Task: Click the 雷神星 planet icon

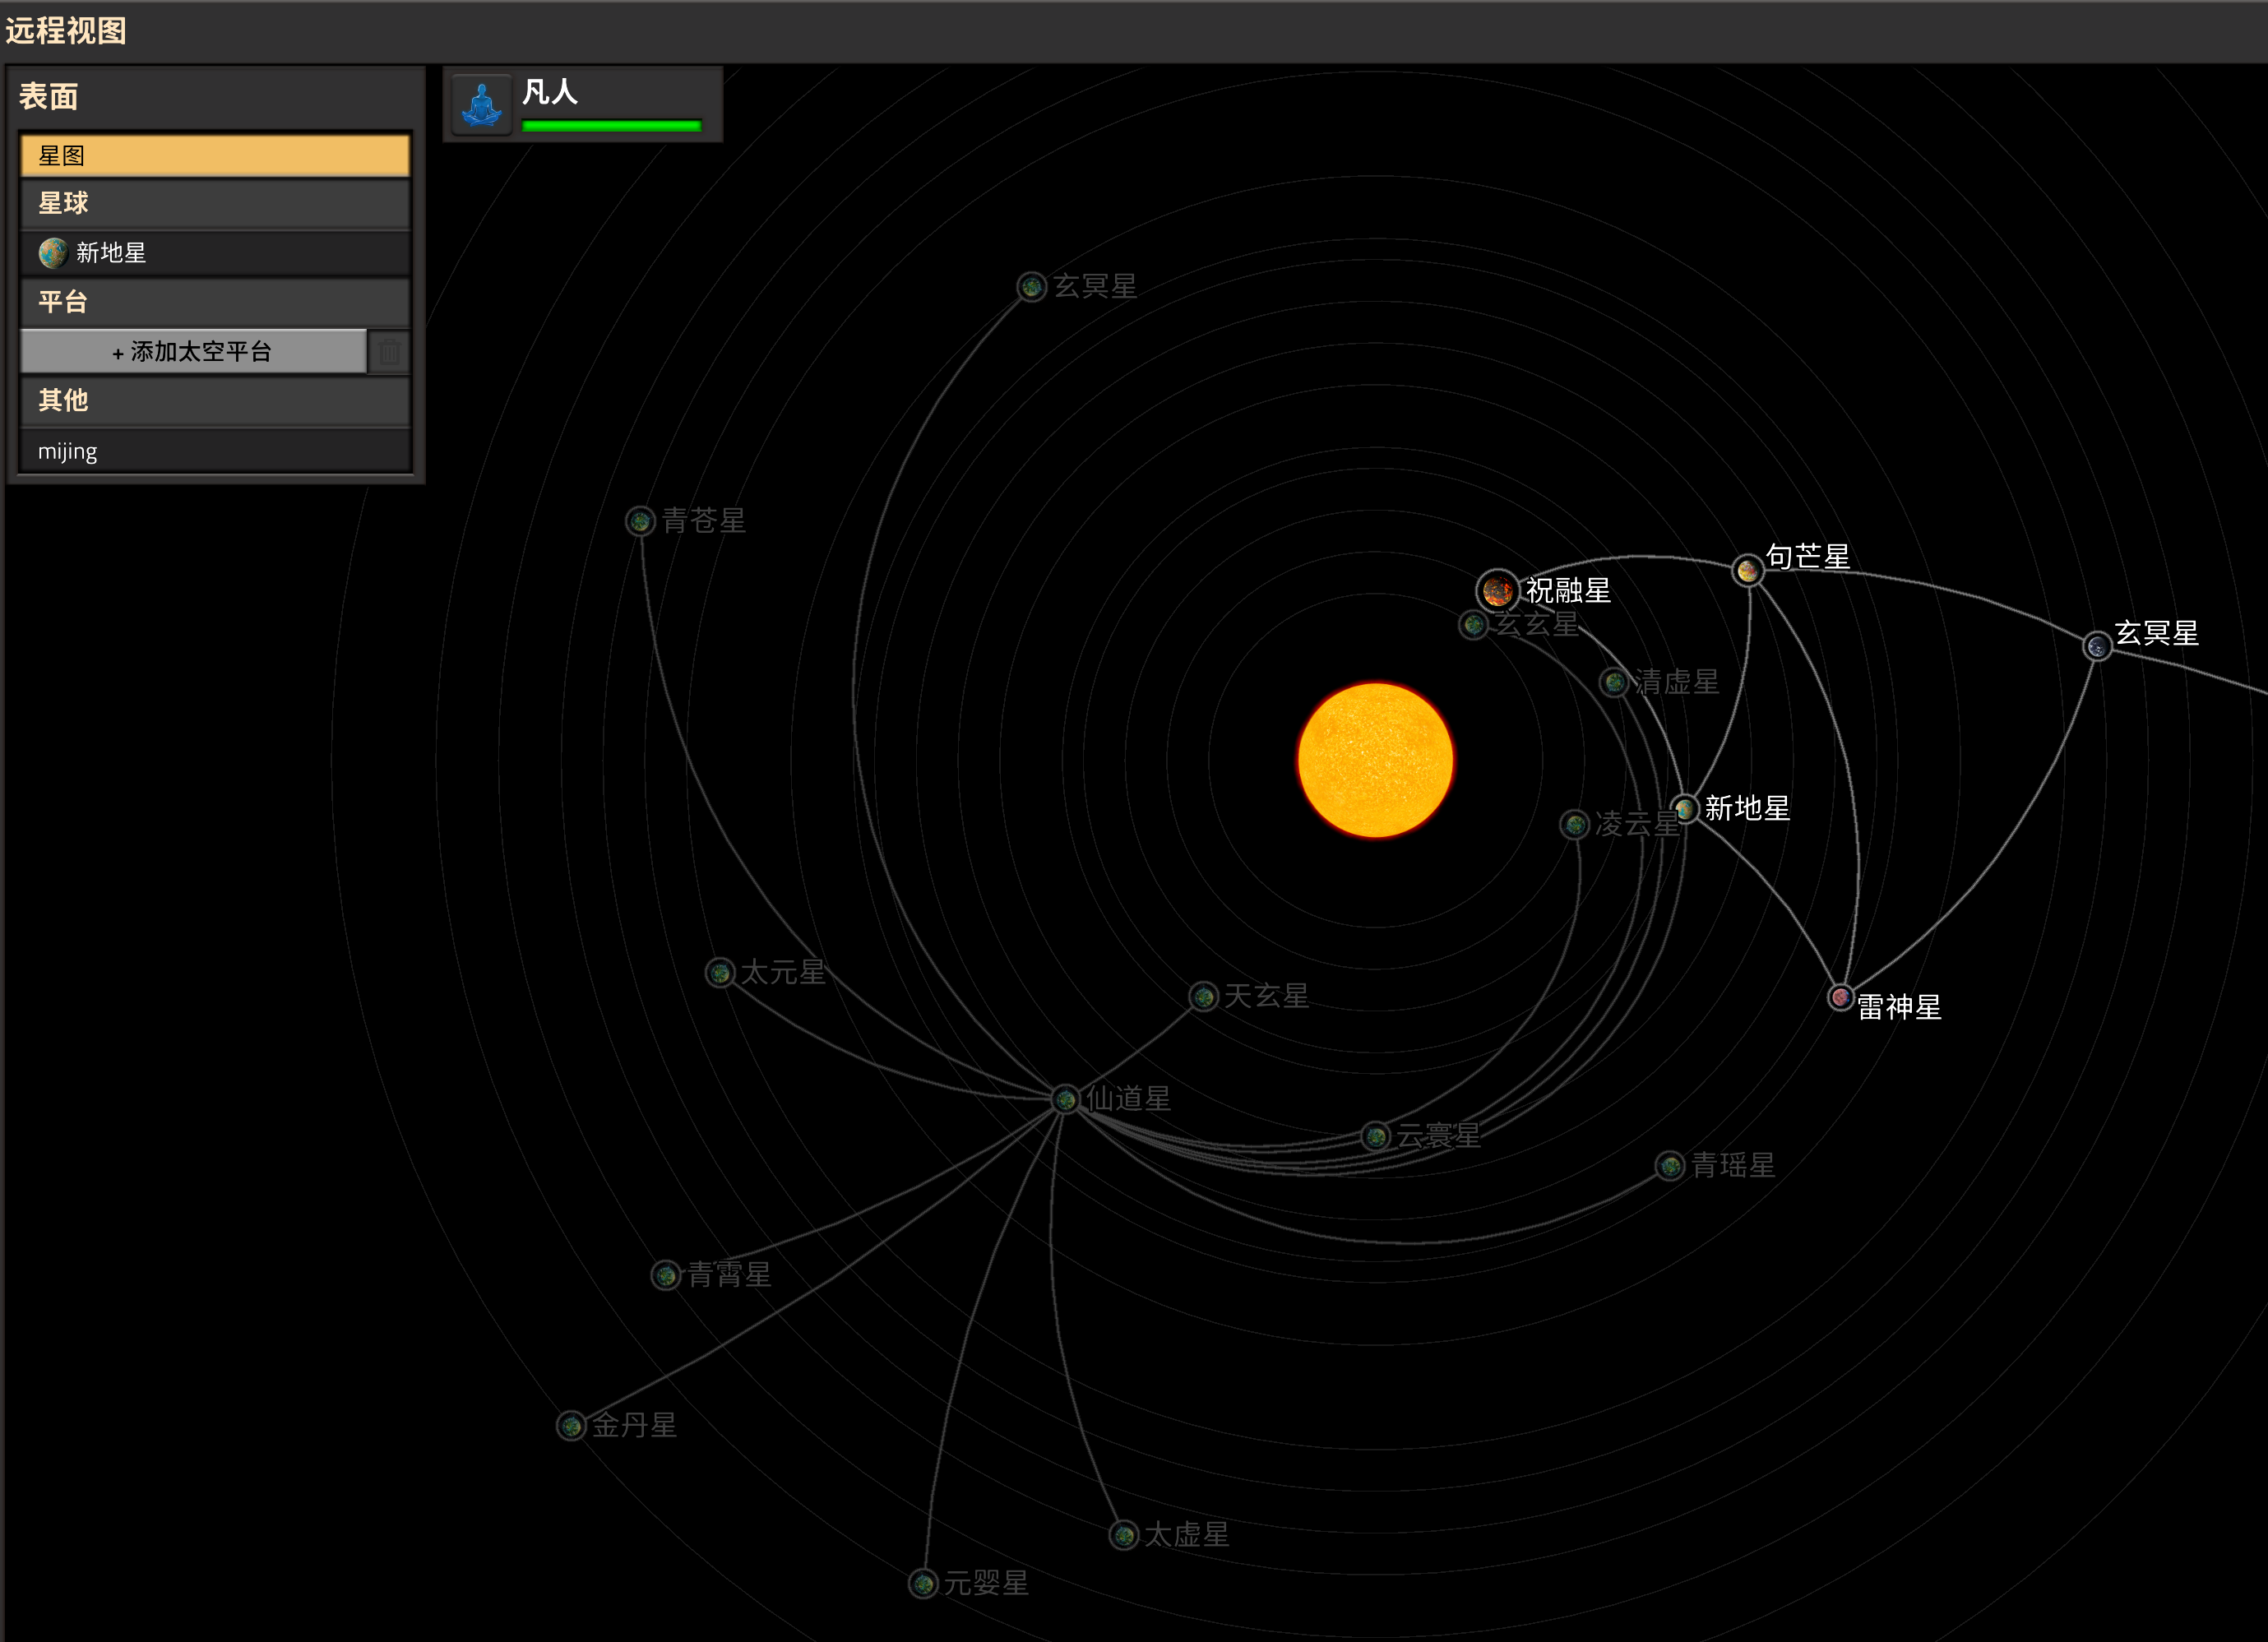Action: pos(1840,997)
